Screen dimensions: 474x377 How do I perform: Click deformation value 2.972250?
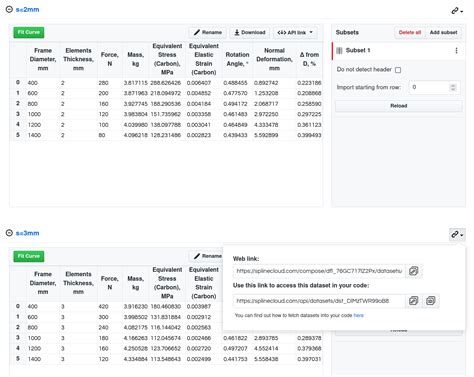(x=266, y=114)
